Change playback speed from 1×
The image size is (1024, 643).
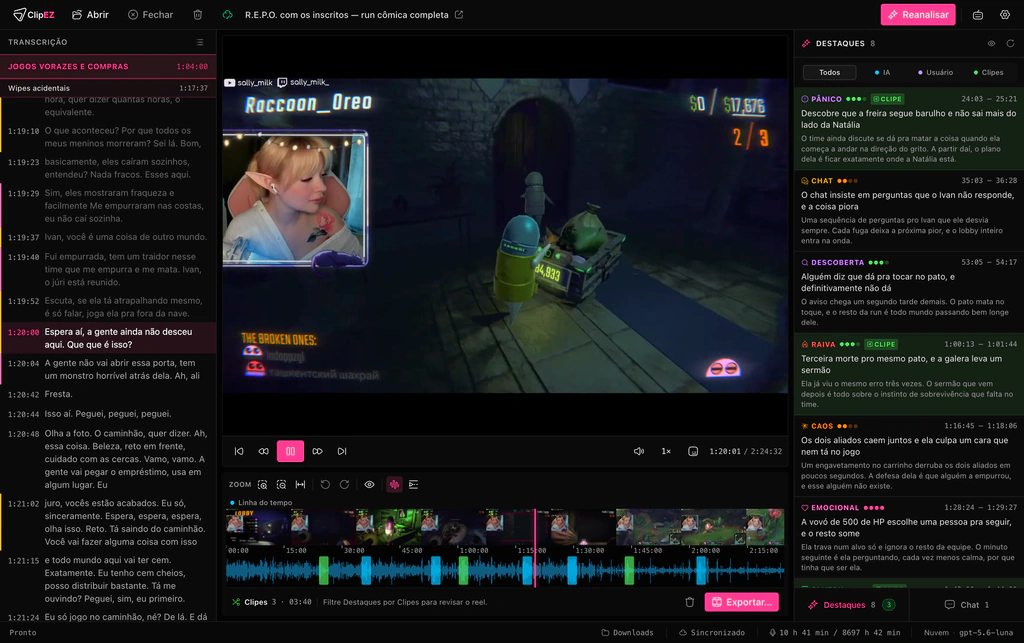coord(666,451)
